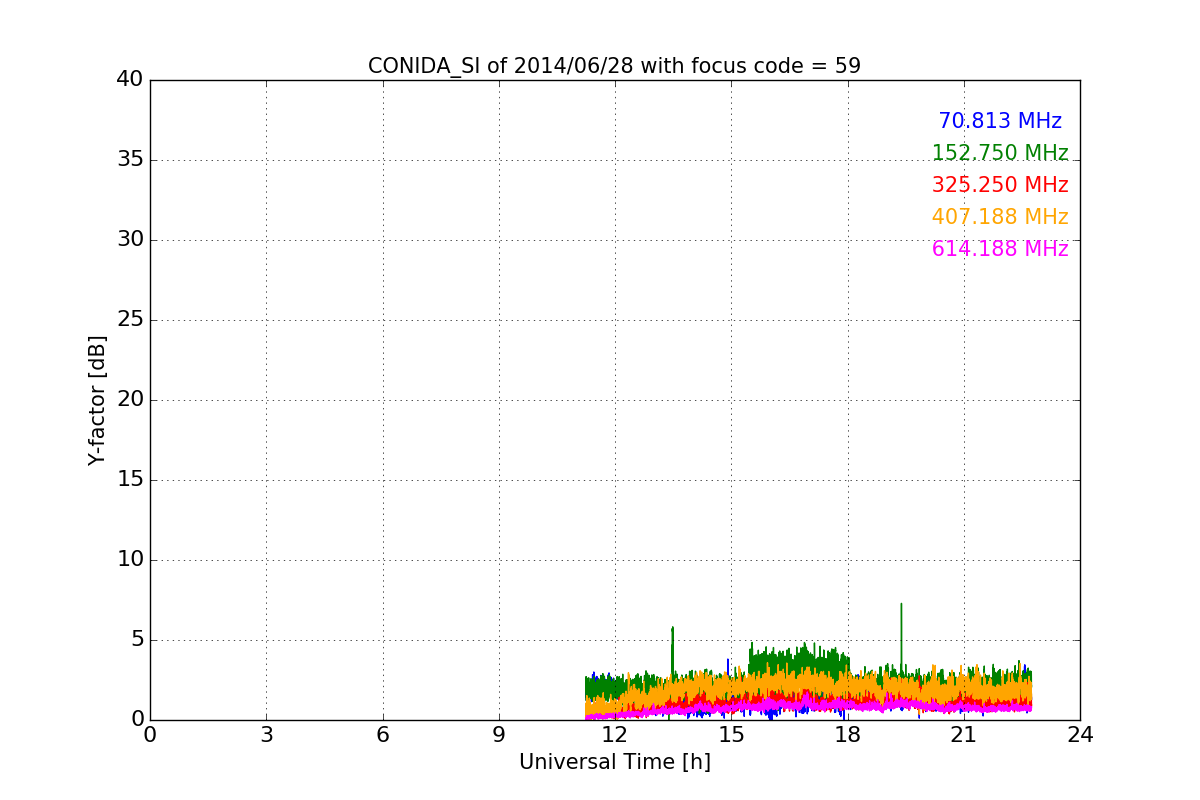1200x800 pixels.
Task: Click the y-axis tick label 35
Action: click(x=130, y=160)
